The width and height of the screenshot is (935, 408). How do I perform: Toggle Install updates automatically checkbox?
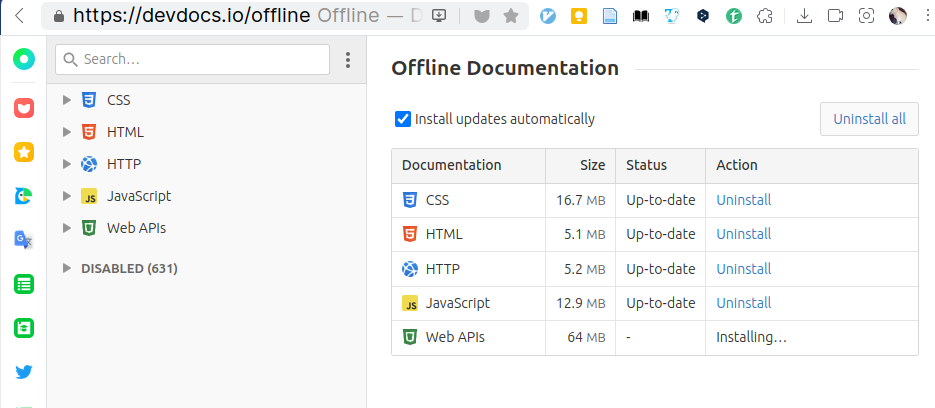pos(403,119)
